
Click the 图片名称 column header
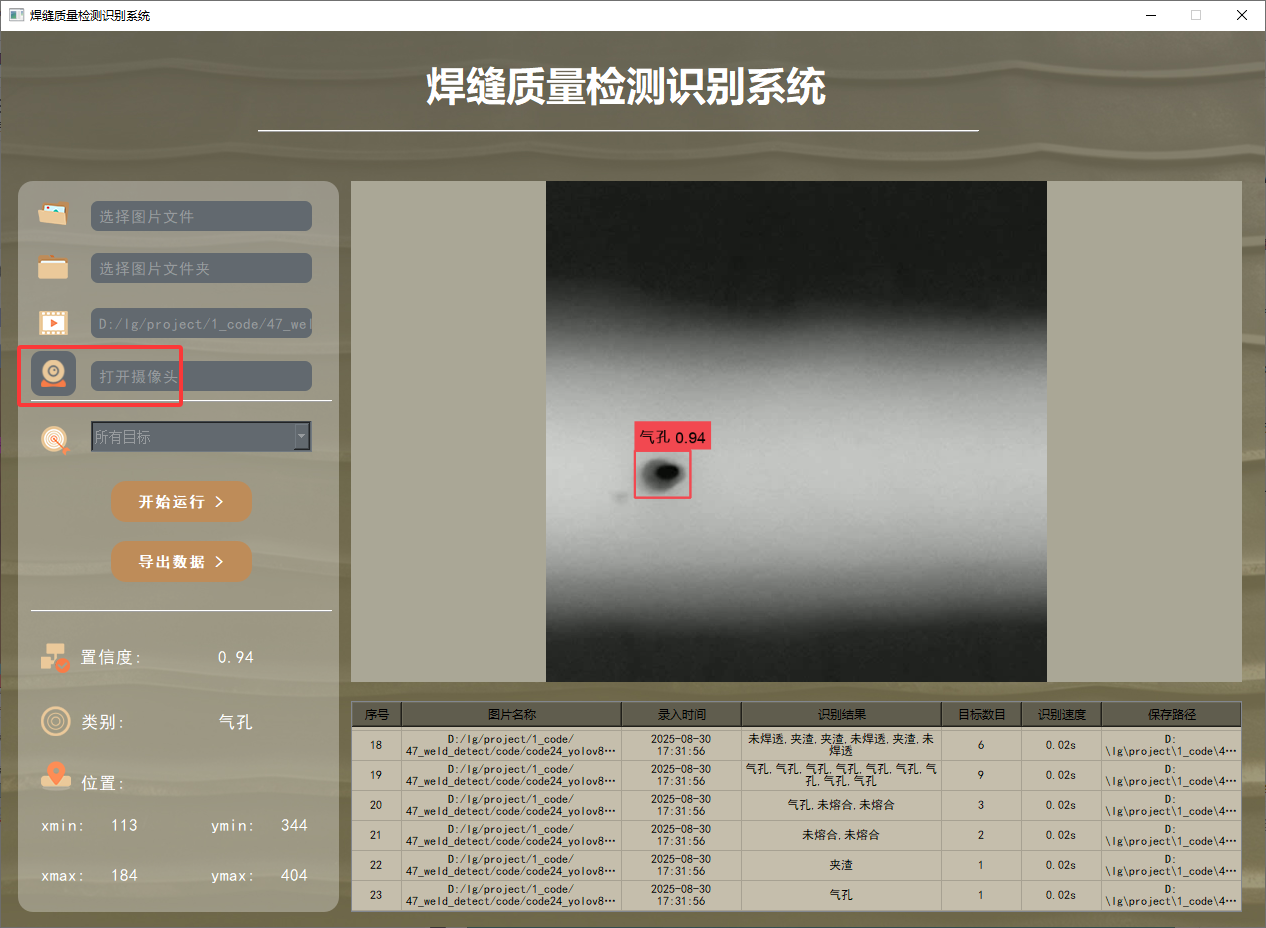click(x=511, y=714)
